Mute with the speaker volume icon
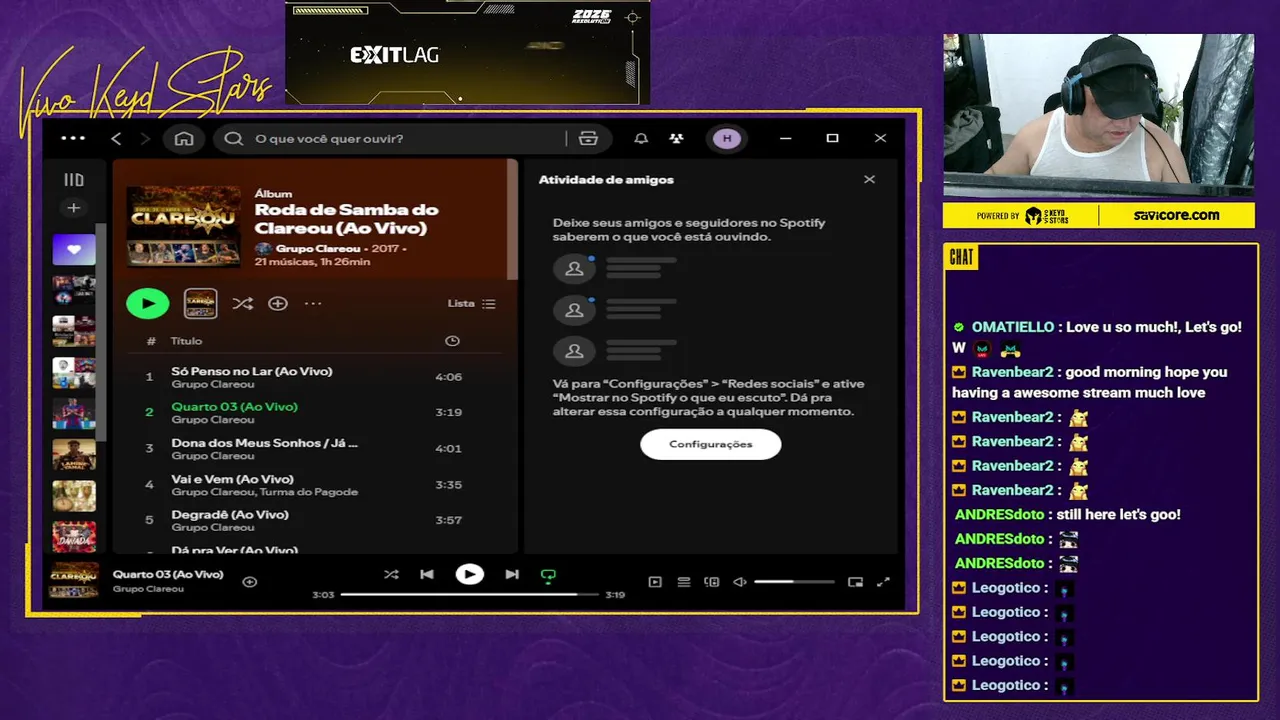Viewport: 1280px width, 720px height. click(x=740, y=582)
